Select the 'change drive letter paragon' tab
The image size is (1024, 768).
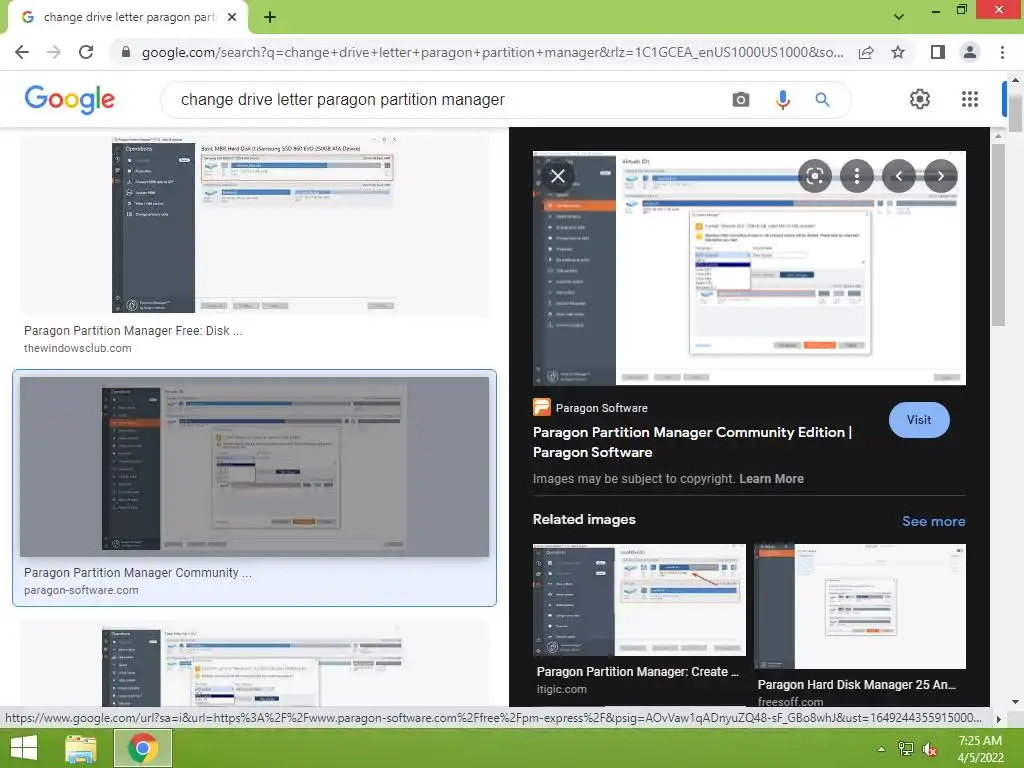tap(127, 17)
